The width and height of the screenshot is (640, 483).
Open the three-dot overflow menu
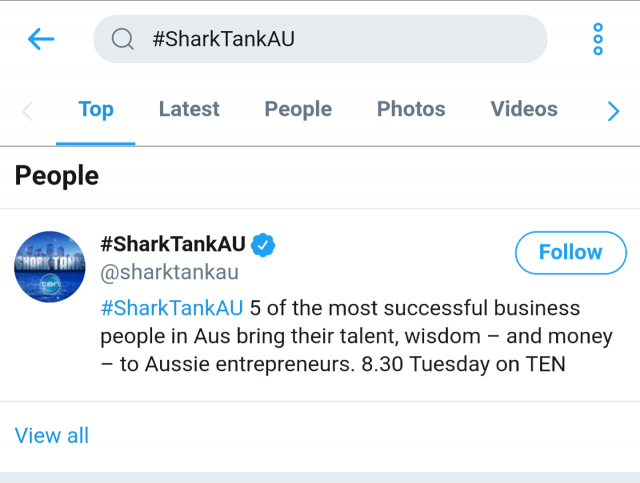click(x=598, y=39)
